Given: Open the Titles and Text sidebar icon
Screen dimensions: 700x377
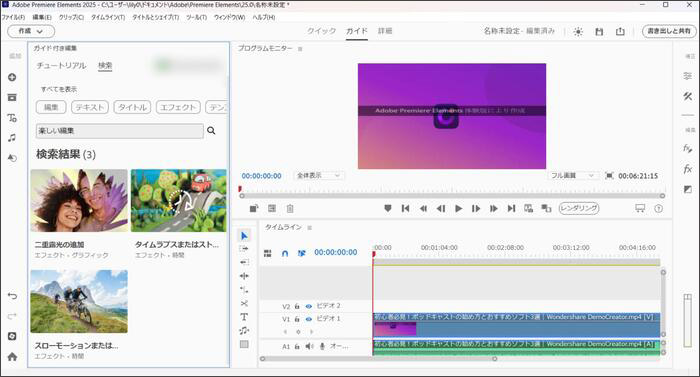Looking at the screenshot, I should (12, 118).
